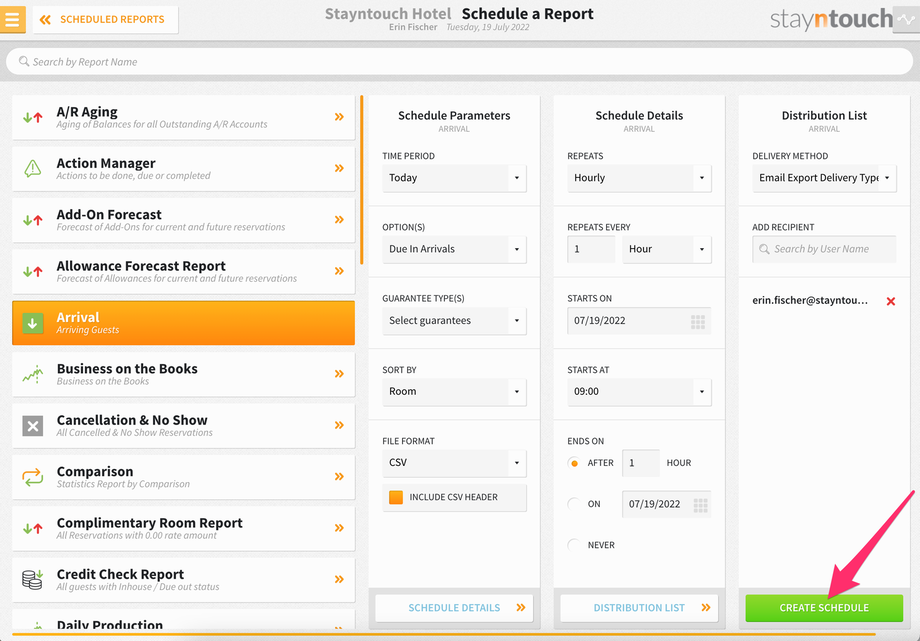Open Complimentary Room Report chevron
Image resolution: width=920 pixels, height=641 pixels.
coord(339,528)
